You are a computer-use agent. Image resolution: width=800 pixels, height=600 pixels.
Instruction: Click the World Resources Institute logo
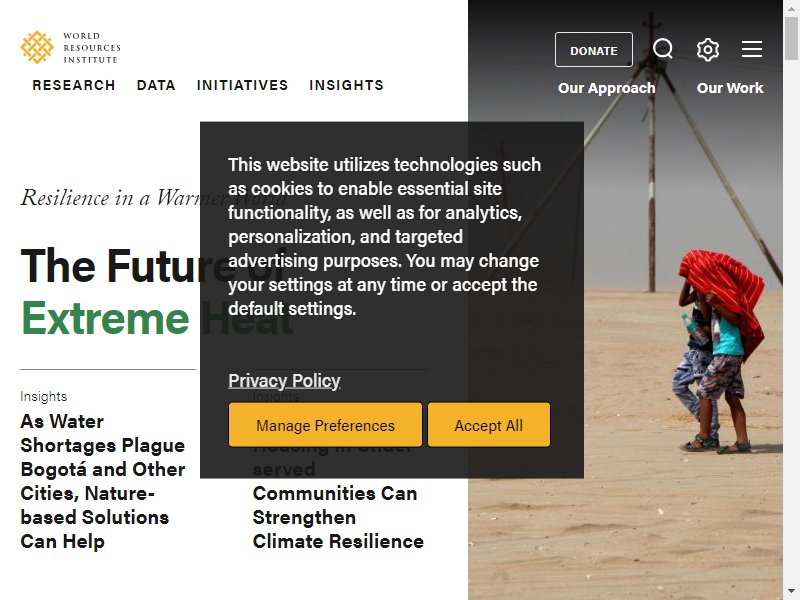click(x=70, y=47)
